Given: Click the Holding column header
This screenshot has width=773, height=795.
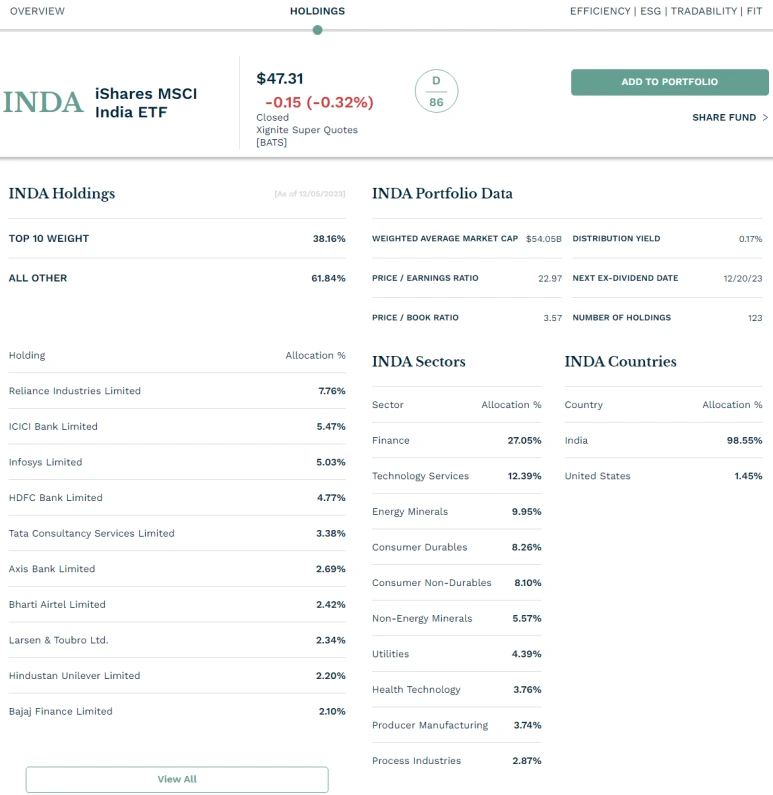Looking at the screenshot, I should (27, 355).
